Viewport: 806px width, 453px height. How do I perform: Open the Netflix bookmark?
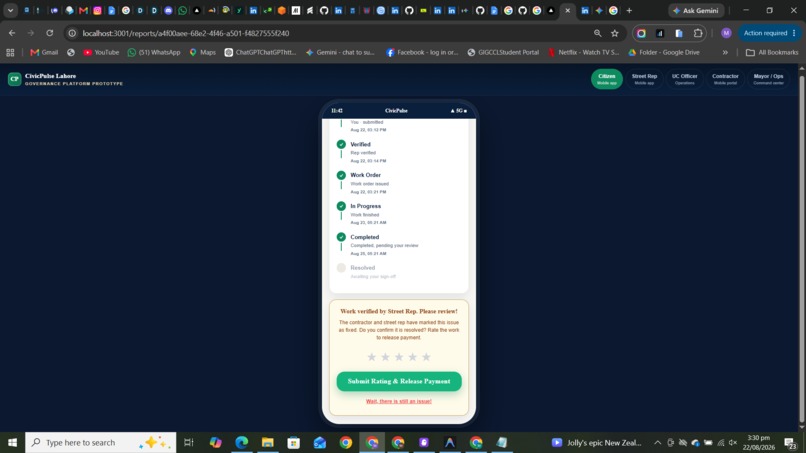(x=583, y=52)
